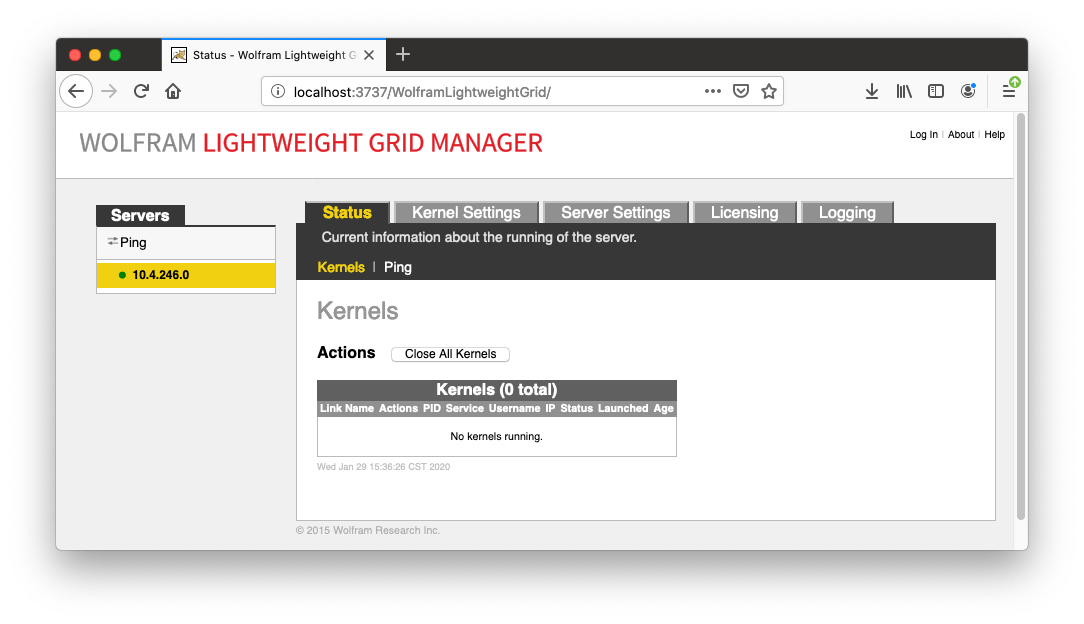Open the Firefox Library icon
The height and width of the screenshot is (624, 1084).
(x=903, y=91)
